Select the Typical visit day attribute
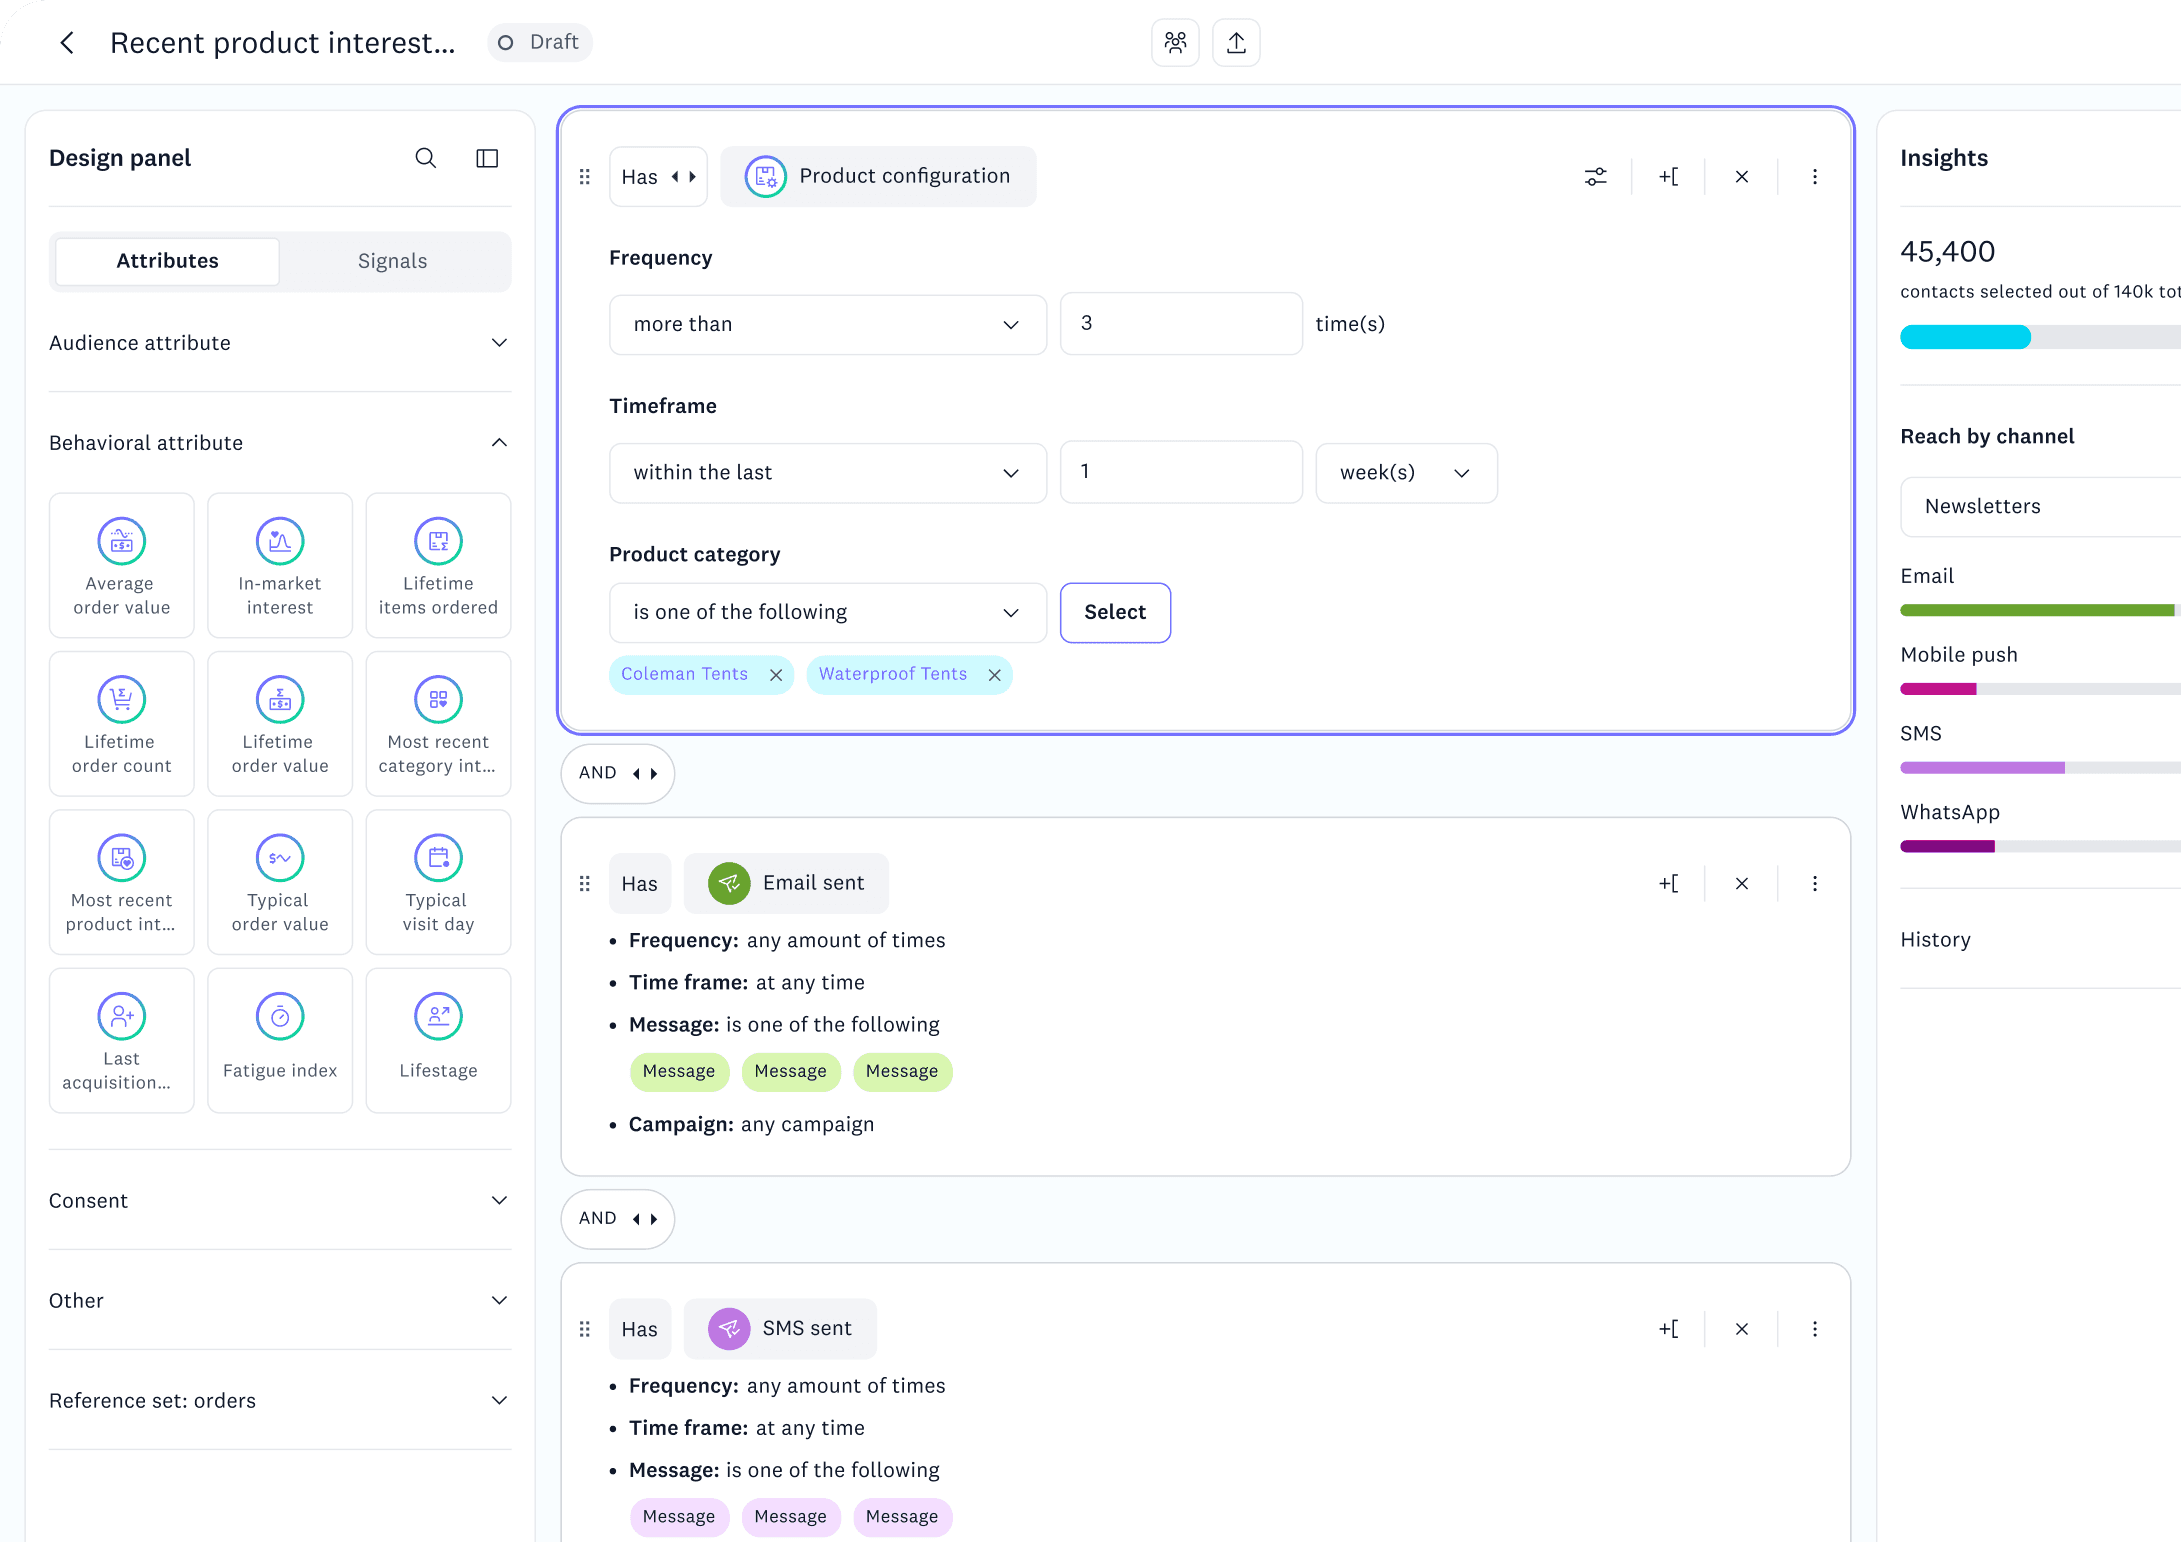 (438, 882)
